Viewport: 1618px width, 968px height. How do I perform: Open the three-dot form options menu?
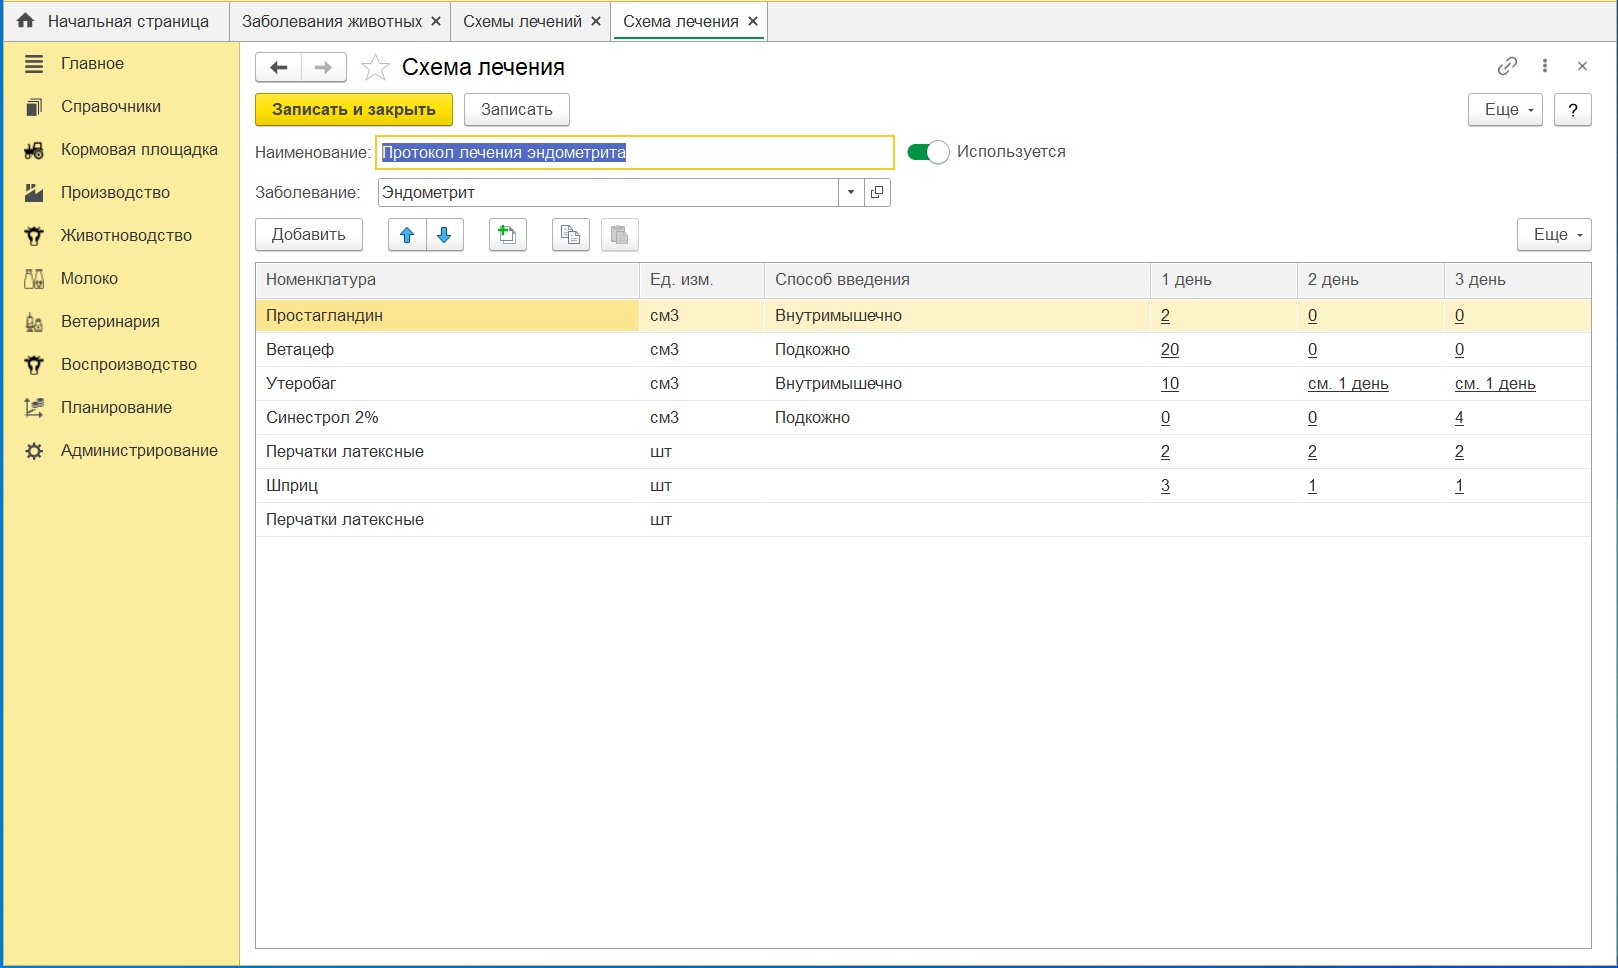pyautogui.click(x=1545, y=66)
